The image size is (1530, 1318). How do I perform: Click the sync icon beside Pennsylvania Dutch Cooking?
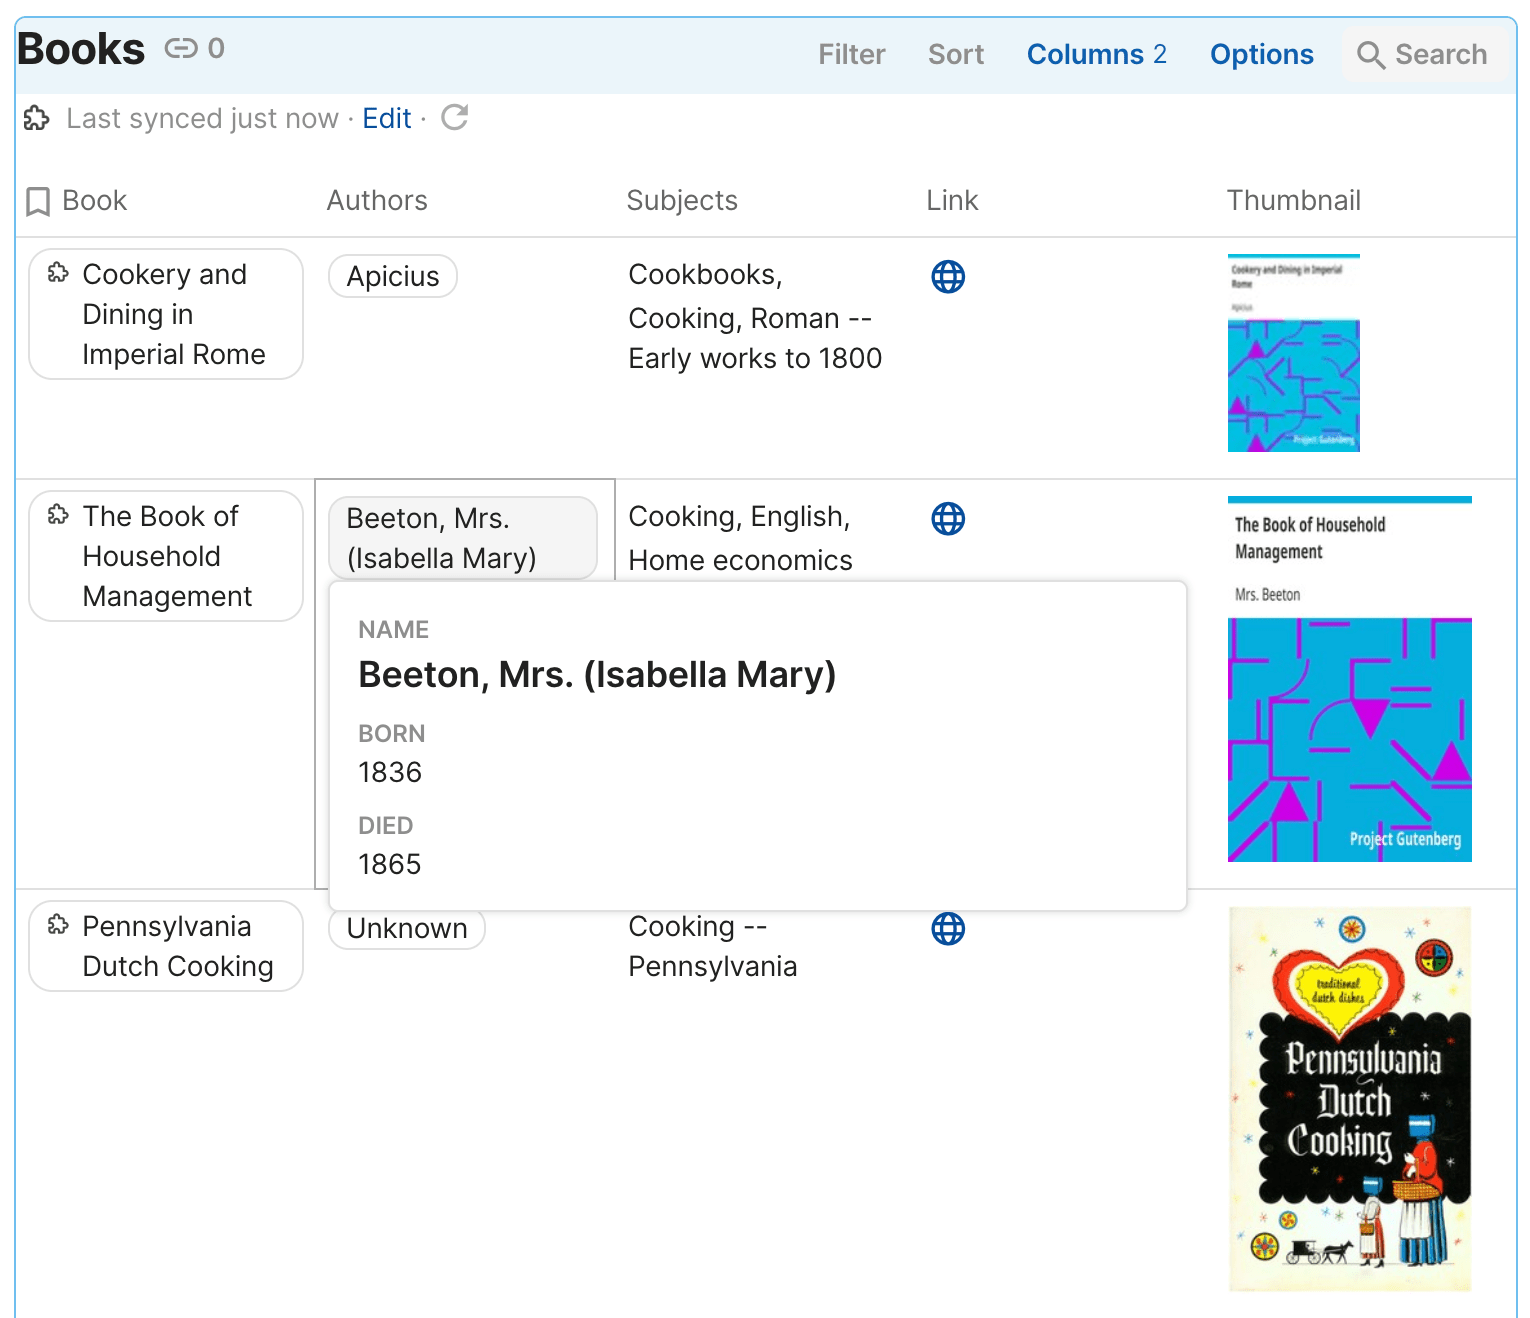pos(57,924)
